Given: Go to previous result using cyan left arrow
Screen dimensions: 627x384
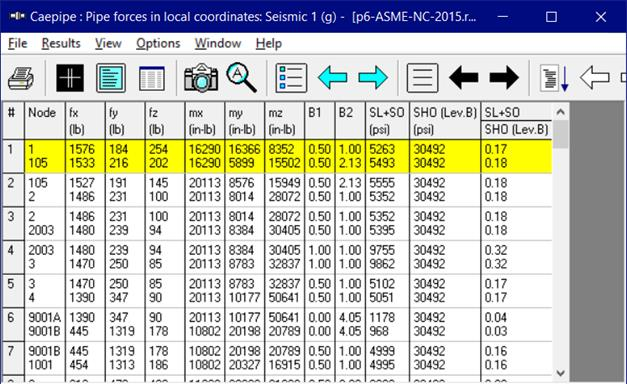Looking at the screenshot, I should pyautogui.click(x=332, y=78).
